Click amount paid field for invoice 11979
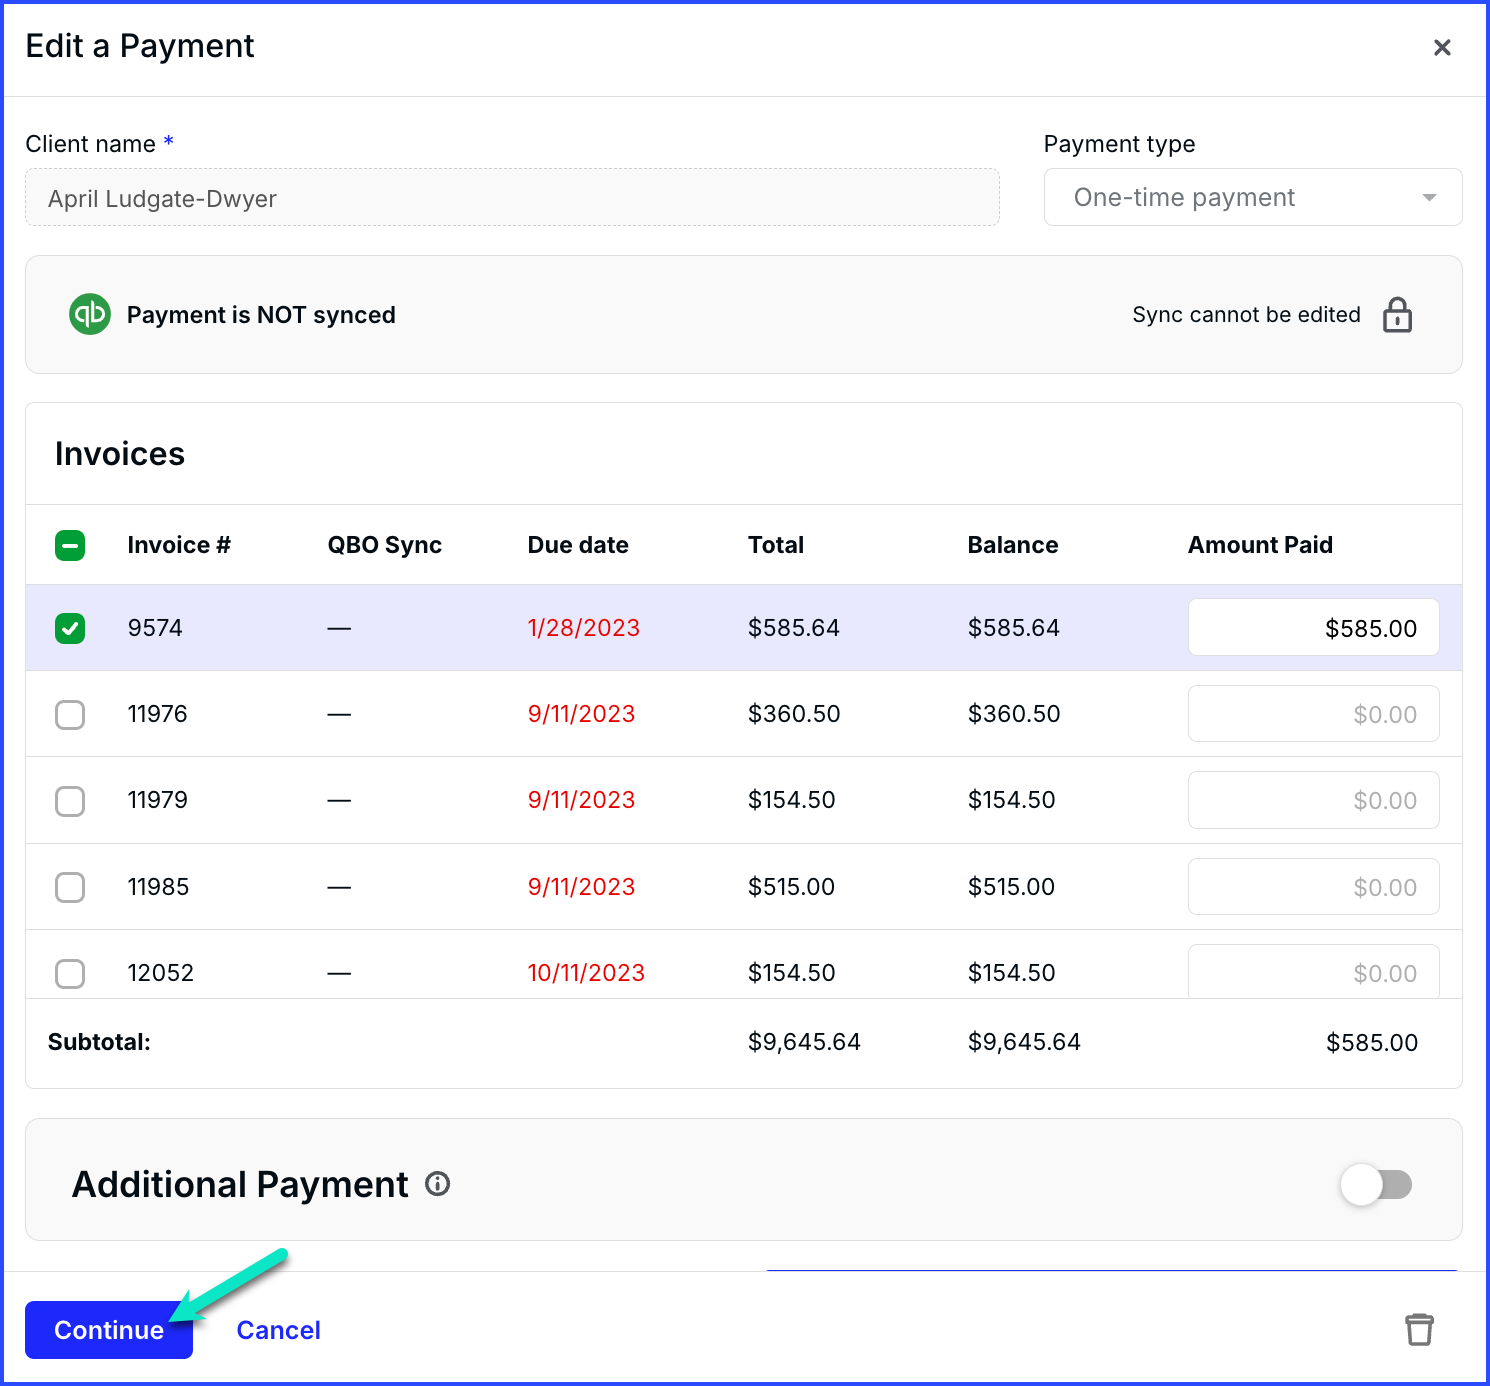The image size is (1490, 1386). tap(1313, 800)
